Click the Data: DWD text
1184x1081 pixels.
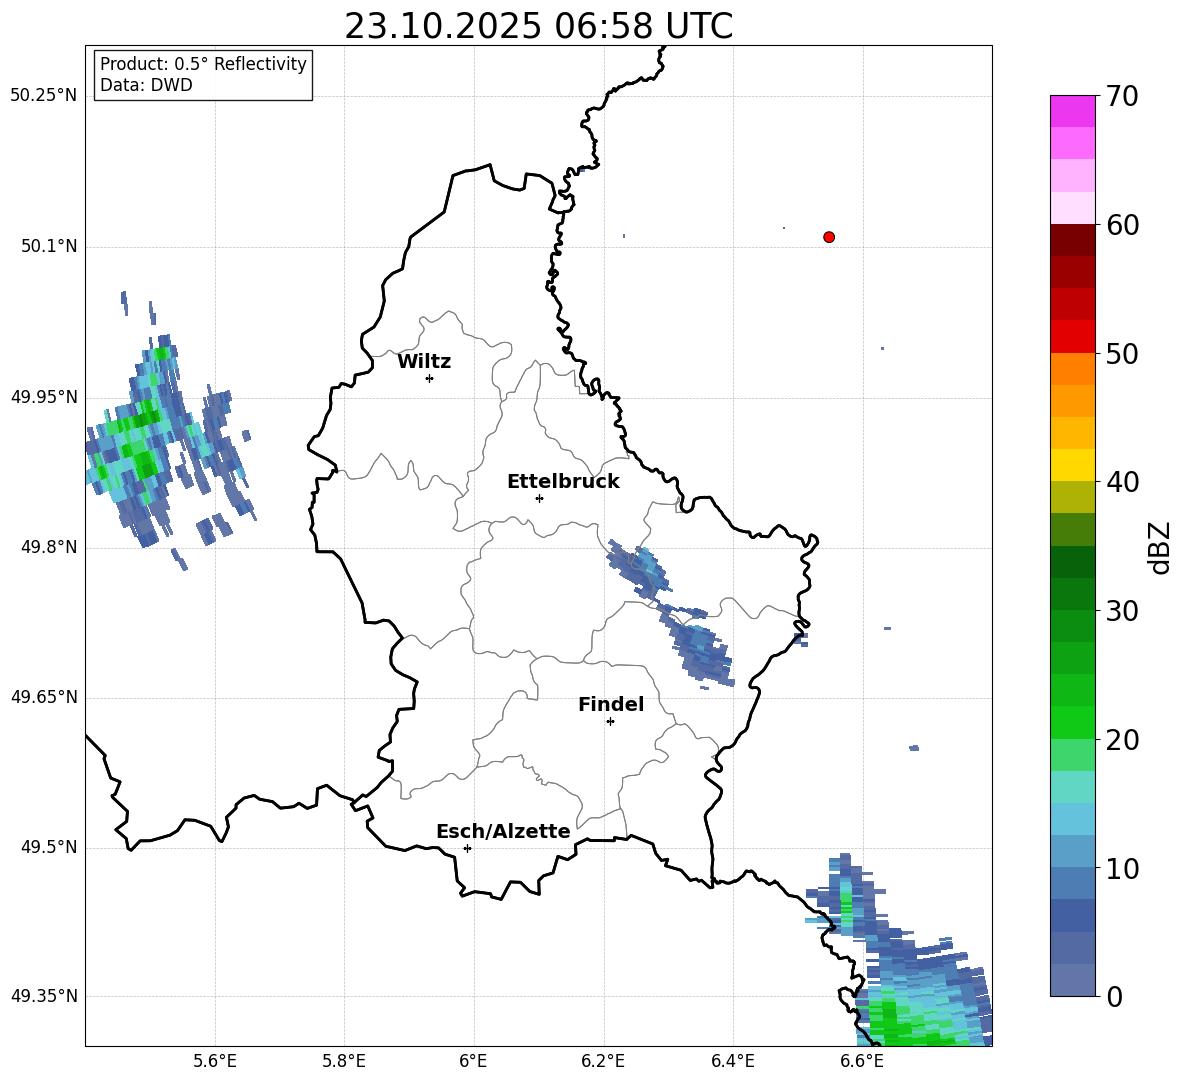coord(146,85)
